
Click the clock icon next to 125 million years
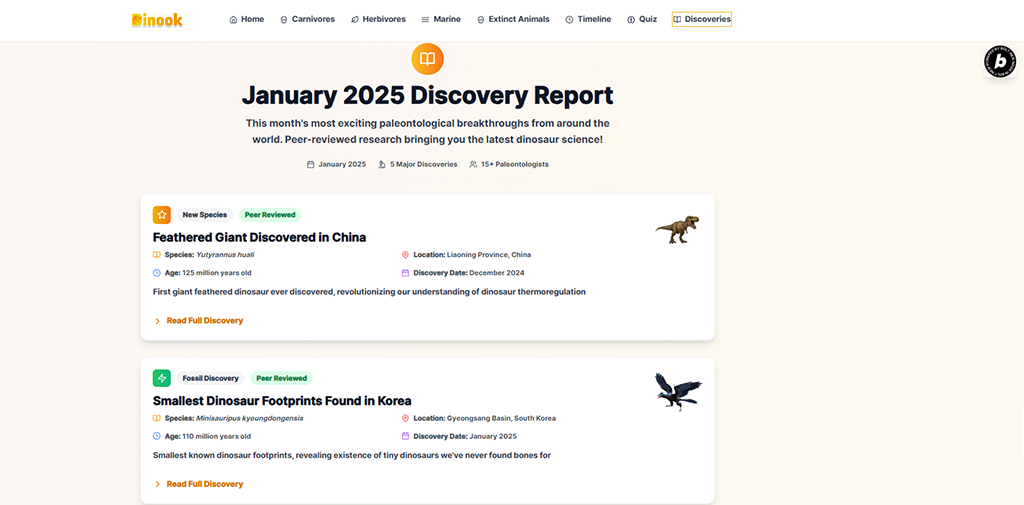tap(157, 273)
